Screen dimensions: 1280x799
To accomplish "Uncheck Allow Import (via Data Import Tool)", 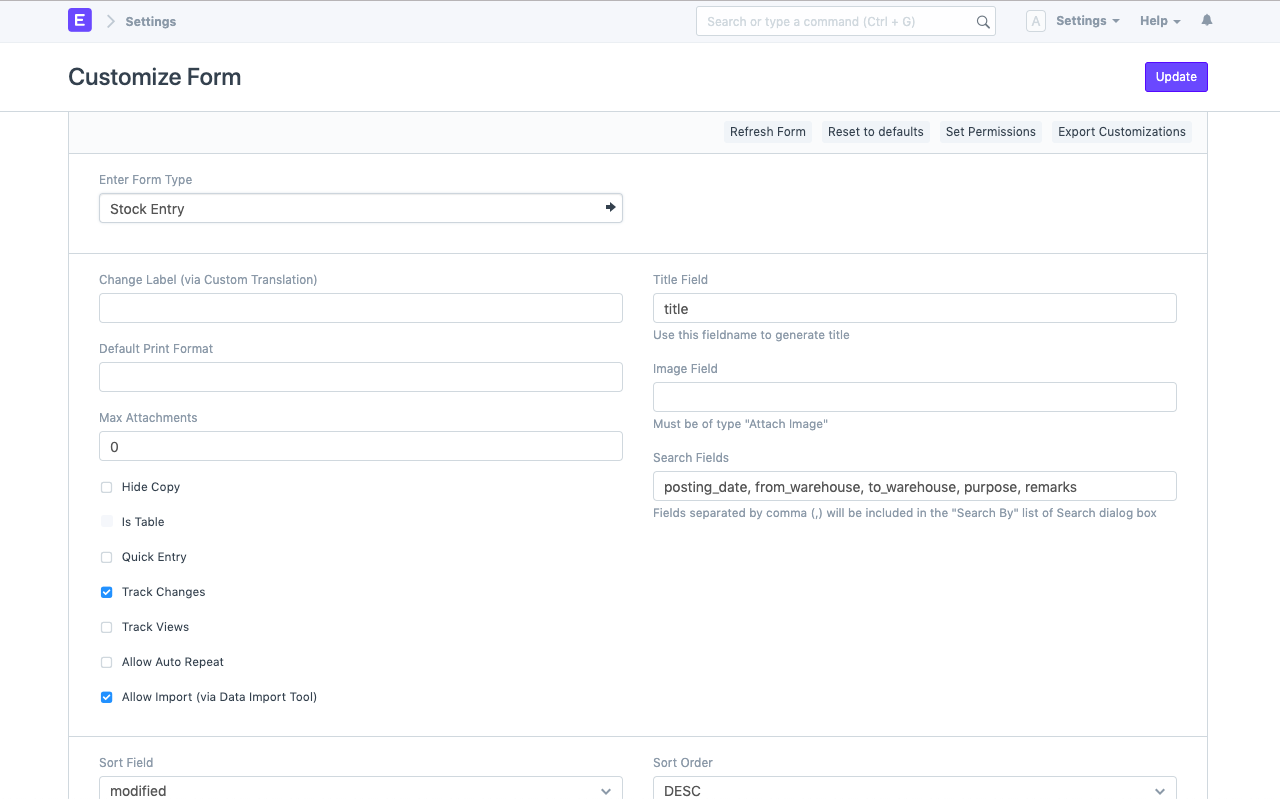I will click(106, 697).
